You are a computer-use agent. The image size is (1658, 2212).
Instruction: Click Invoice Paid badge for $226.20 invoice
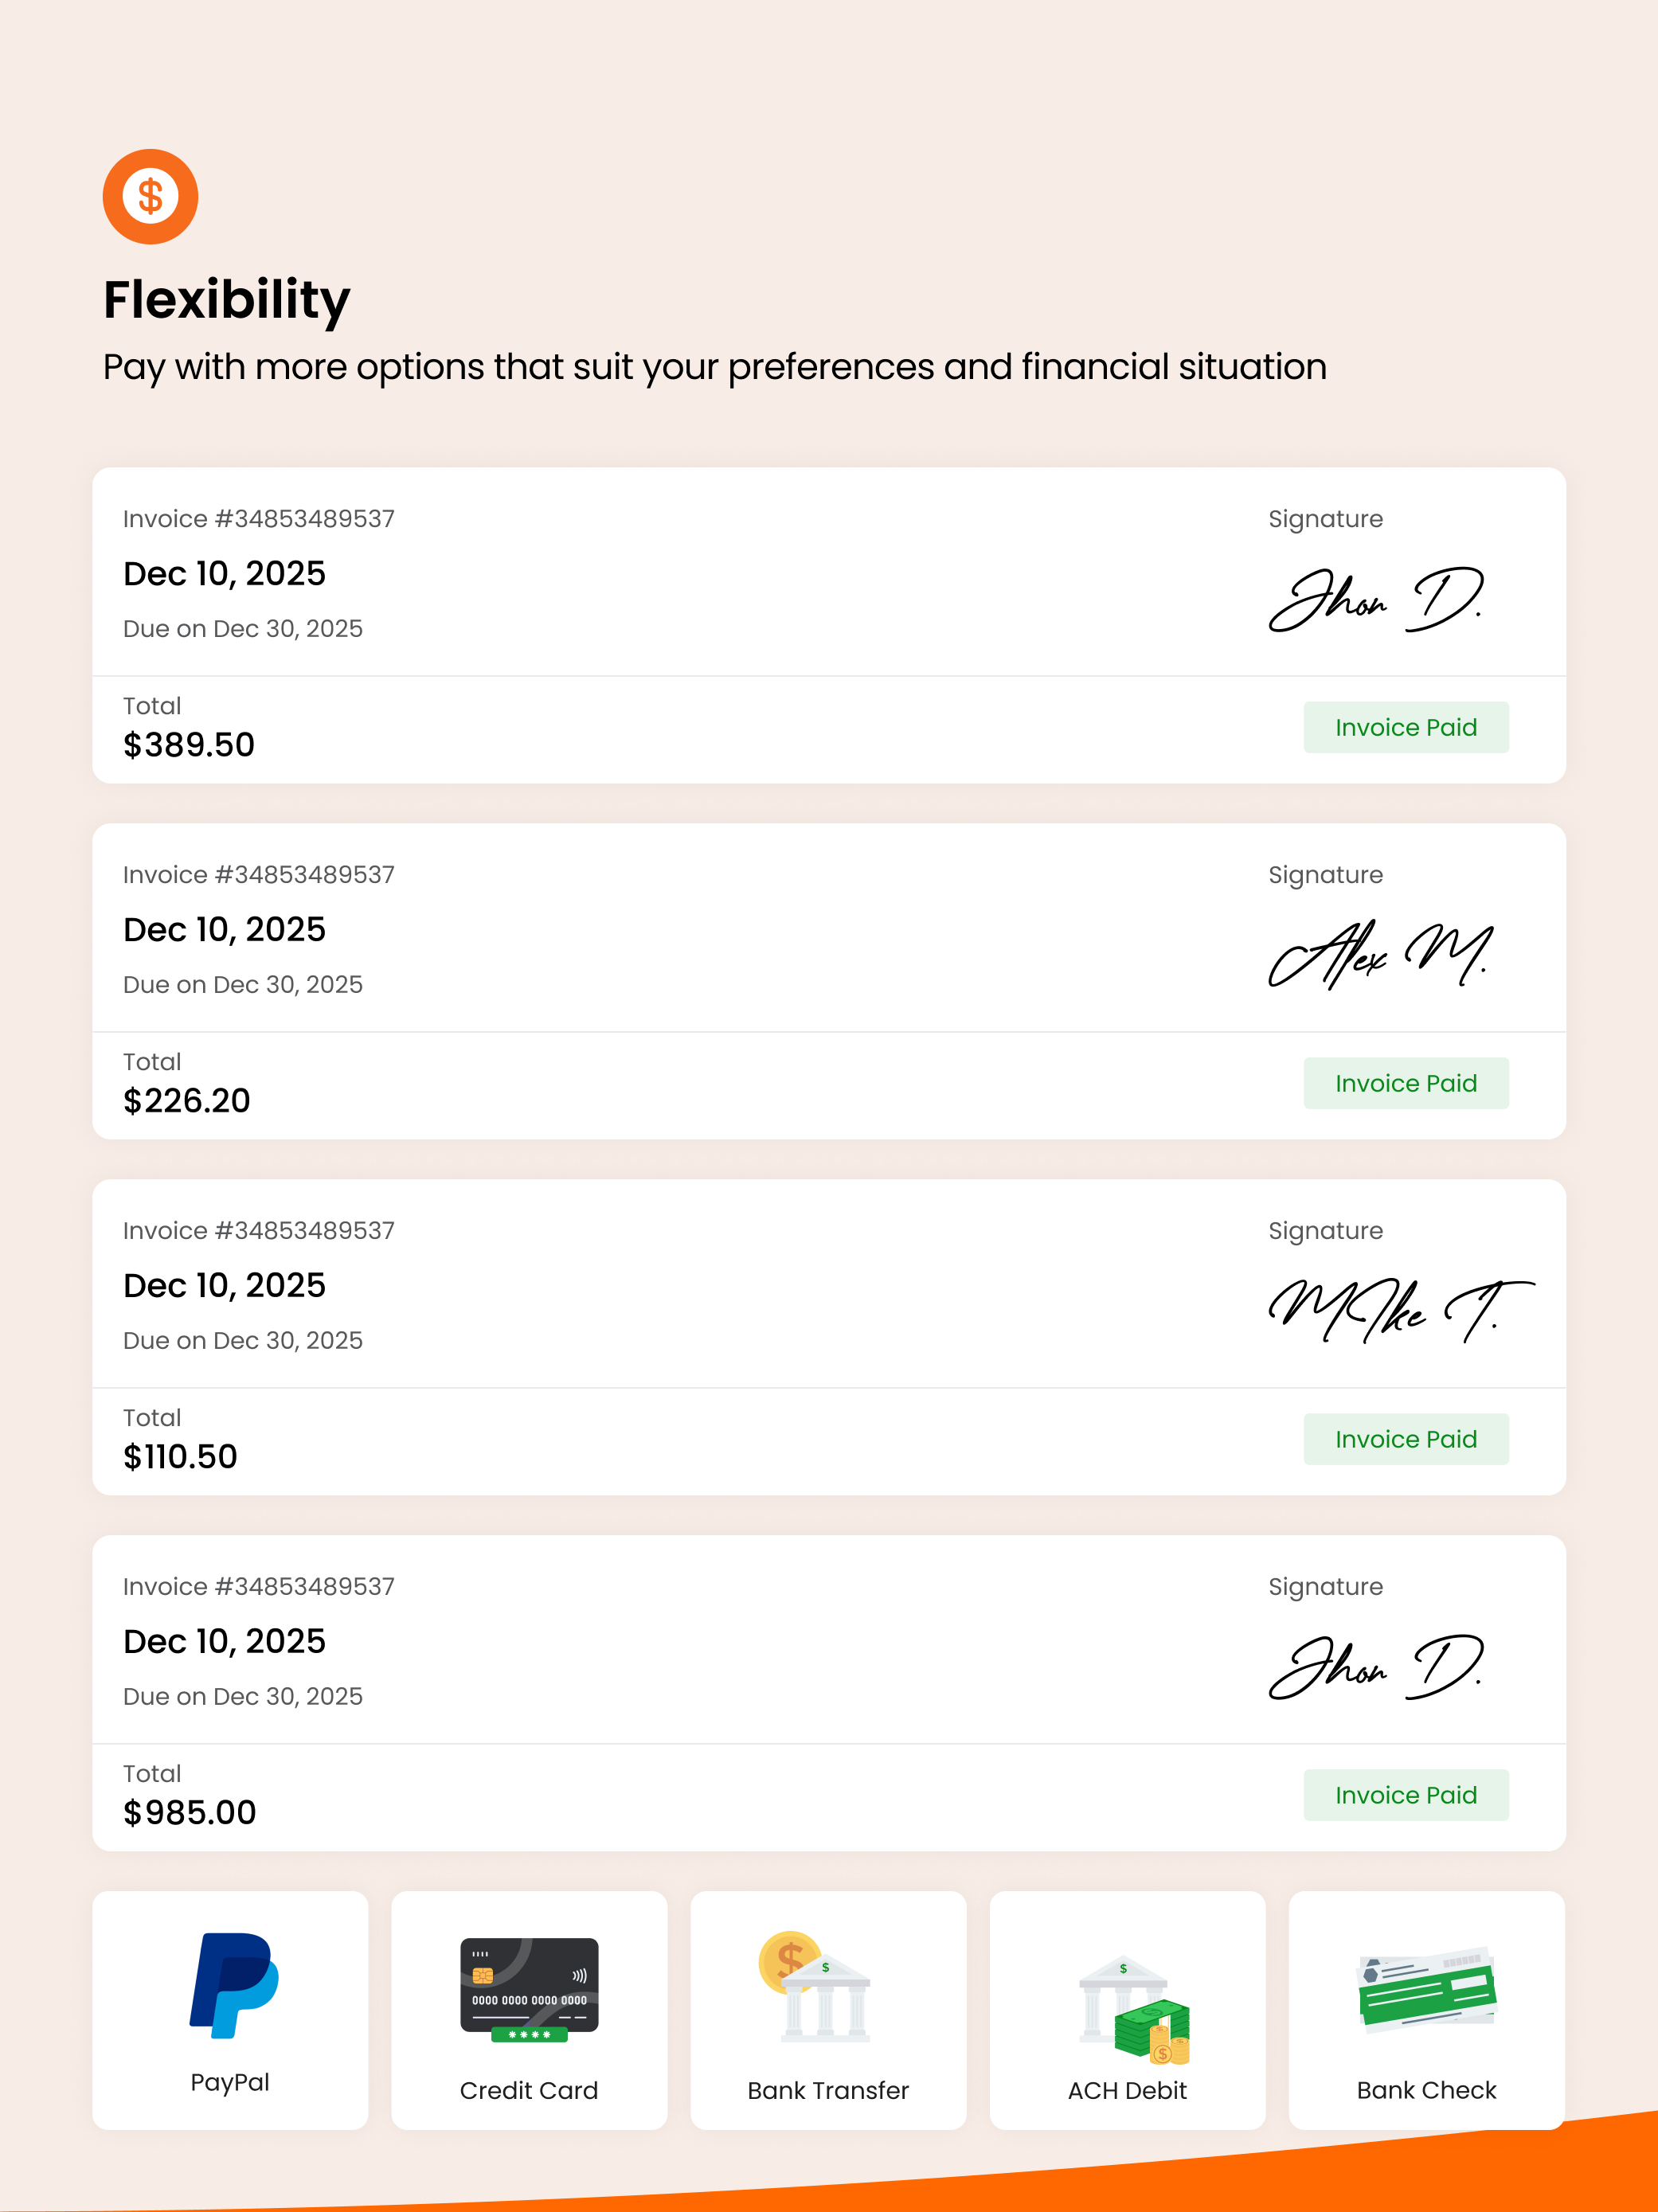coord(1406,1083)
